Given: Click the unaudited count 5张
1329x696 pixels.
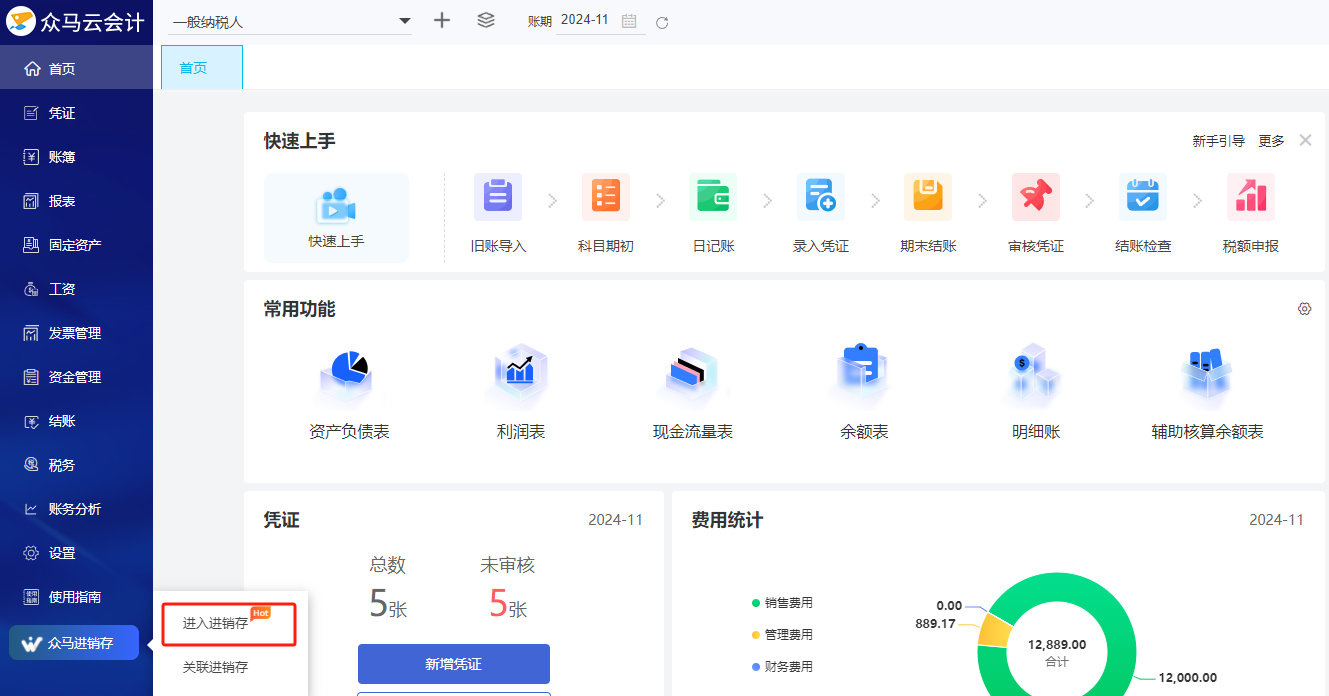Looking at the screenshot, I should (x=508, y=603).
